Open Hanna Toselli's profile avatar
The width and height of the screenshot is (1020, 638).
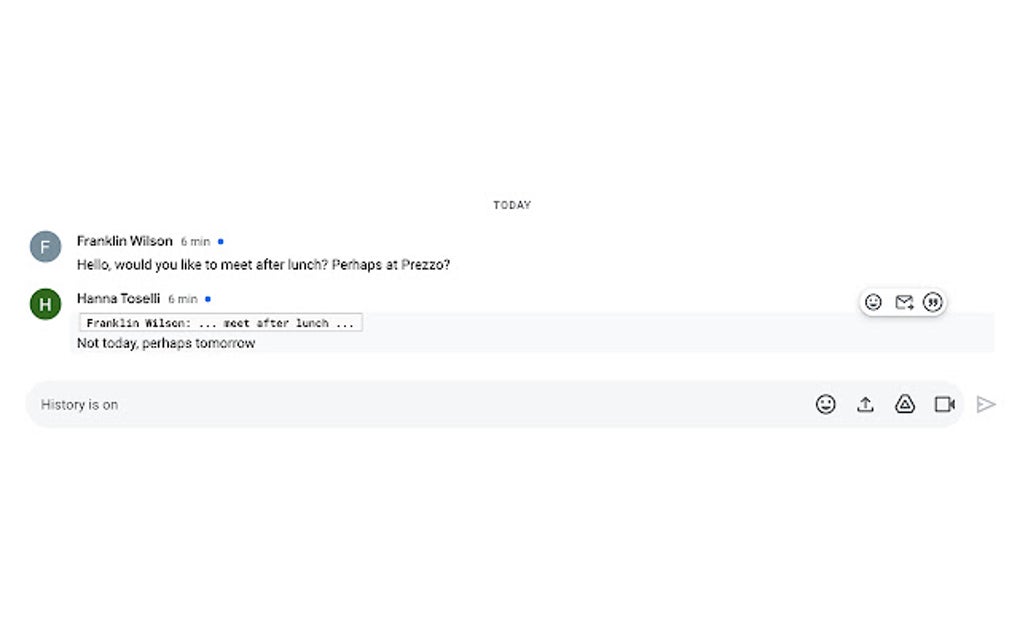[45, 304]
